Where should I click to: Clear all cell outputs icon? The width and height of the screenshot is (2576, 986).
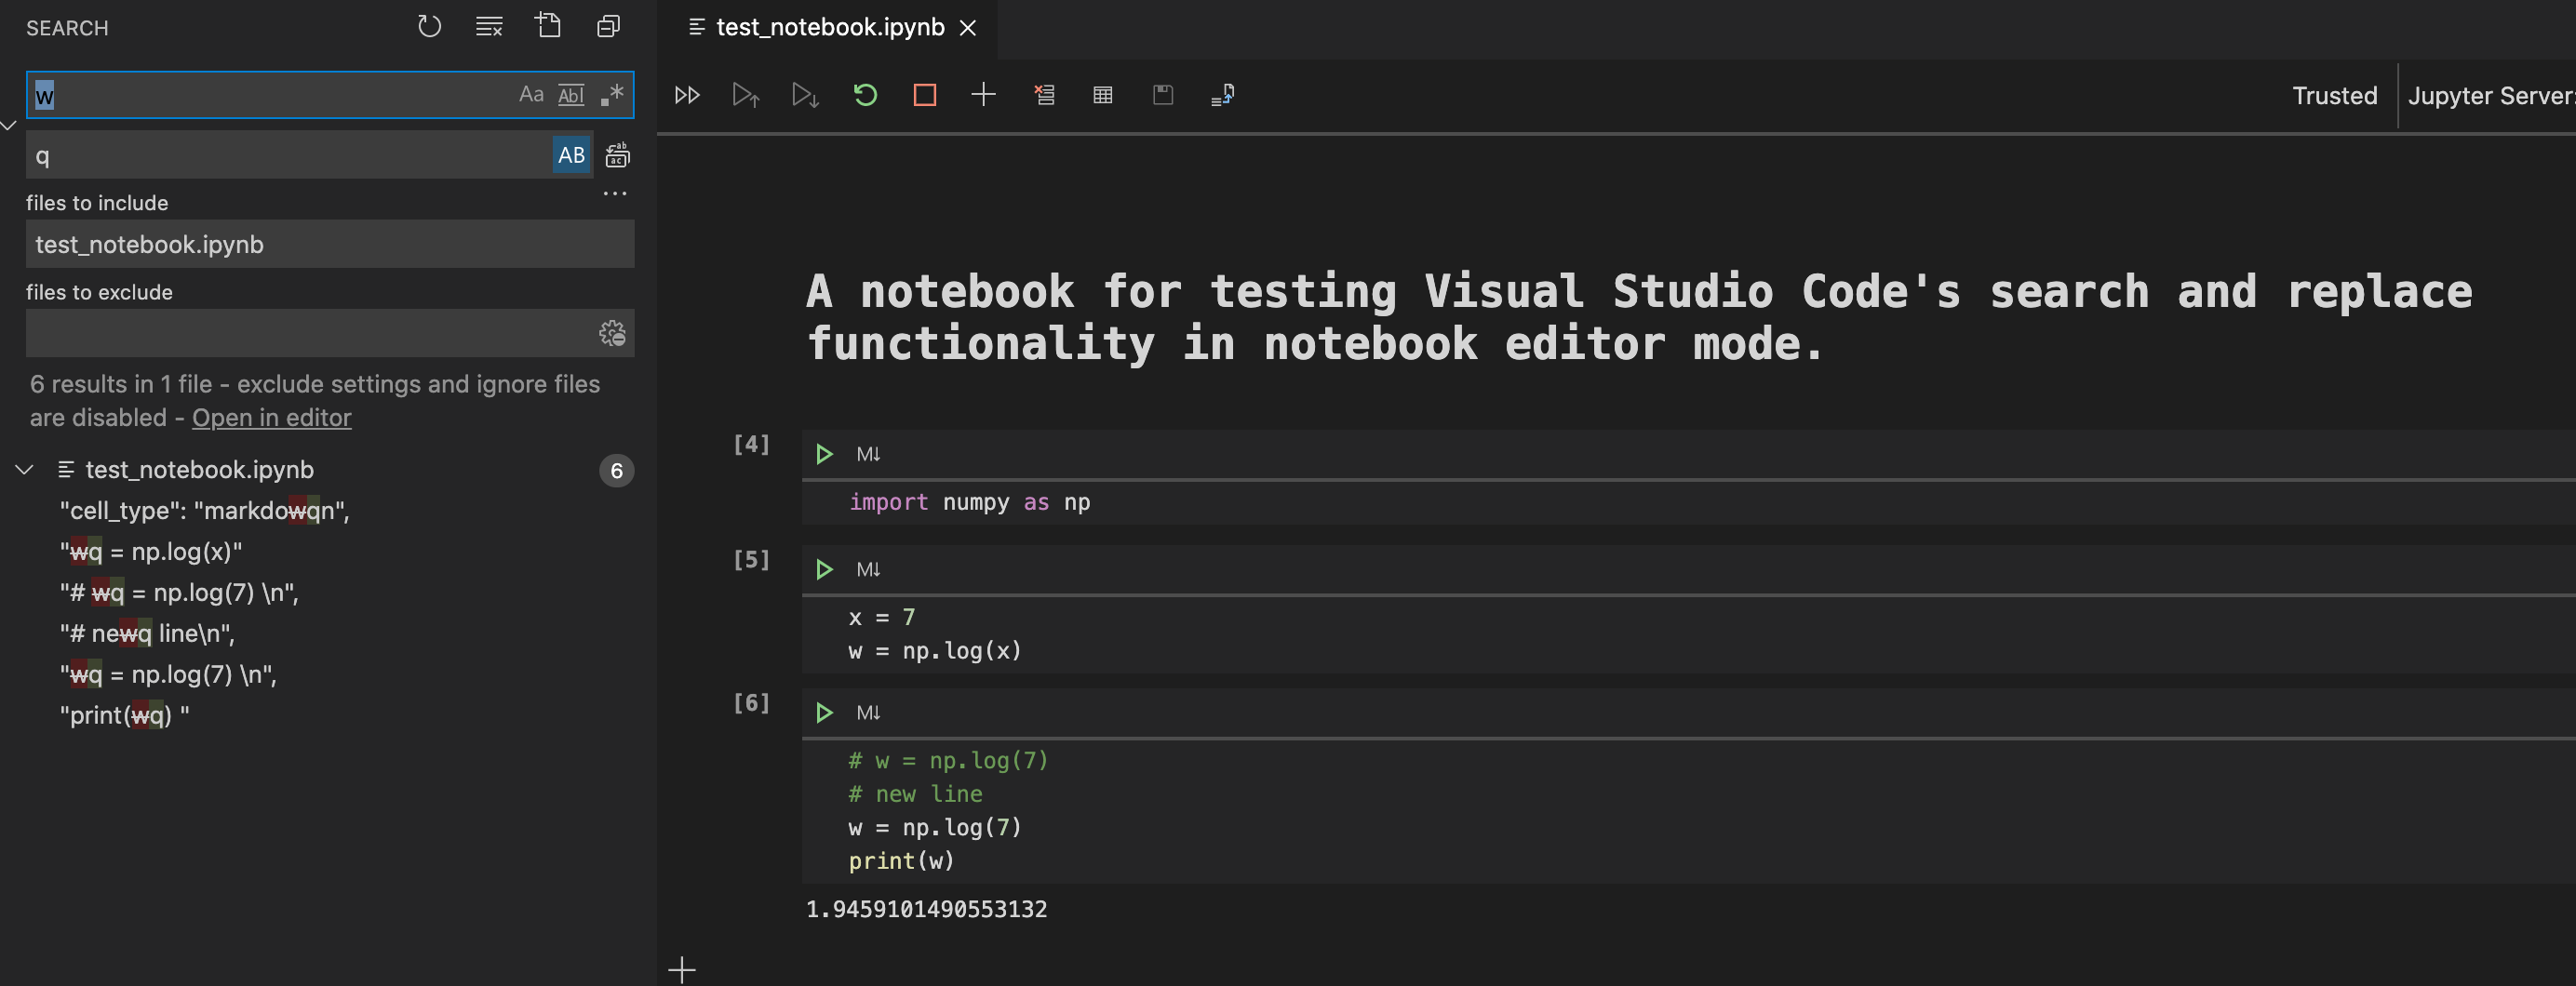1044,95
